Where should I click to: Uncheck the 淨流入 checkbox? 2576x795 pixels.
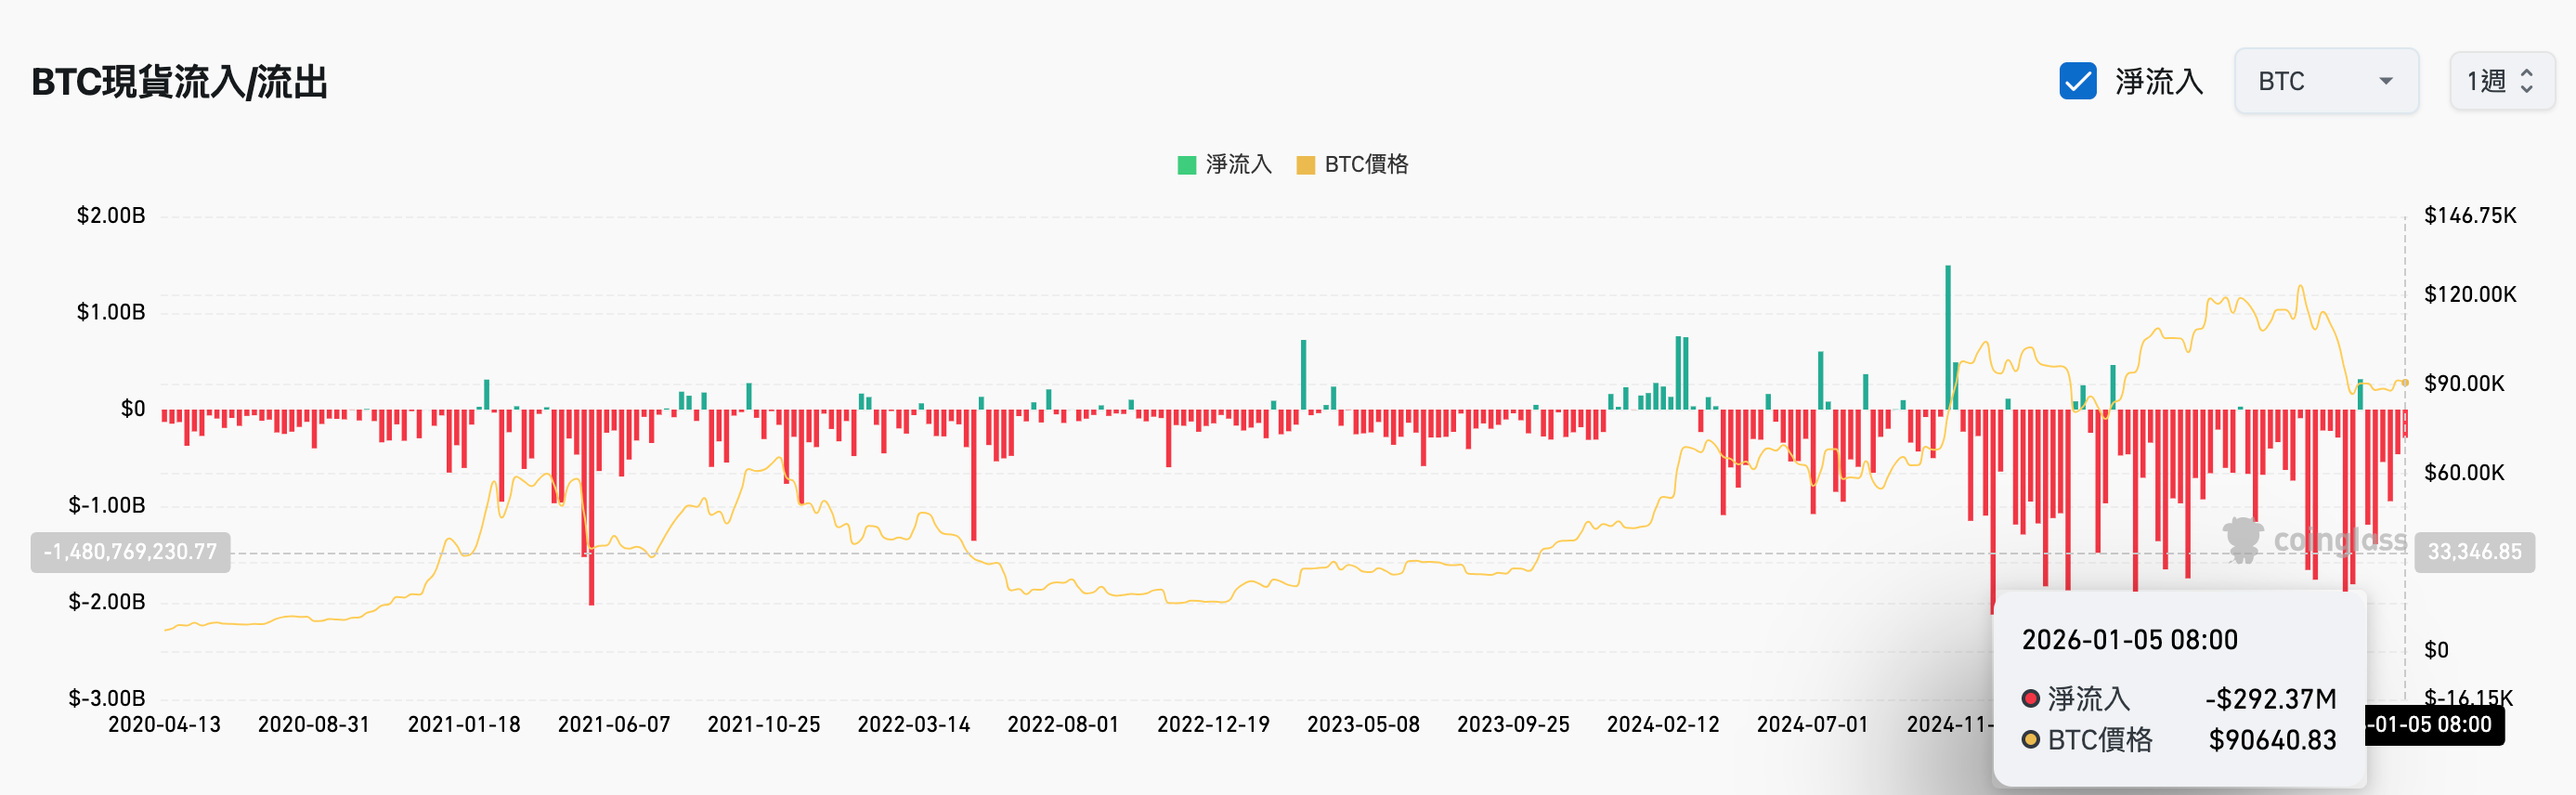coord(2077,81)
